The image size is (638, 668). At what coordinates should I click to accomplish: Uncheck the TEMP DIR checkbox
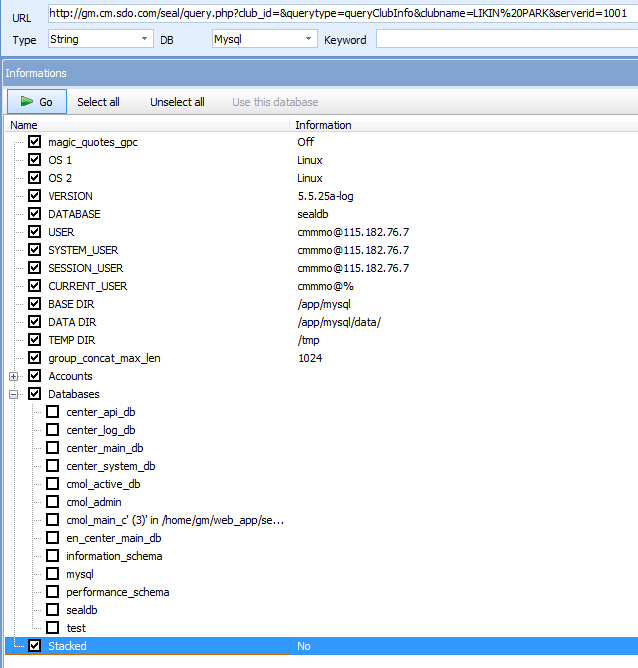pyautogui.click(x=34, y=340)
